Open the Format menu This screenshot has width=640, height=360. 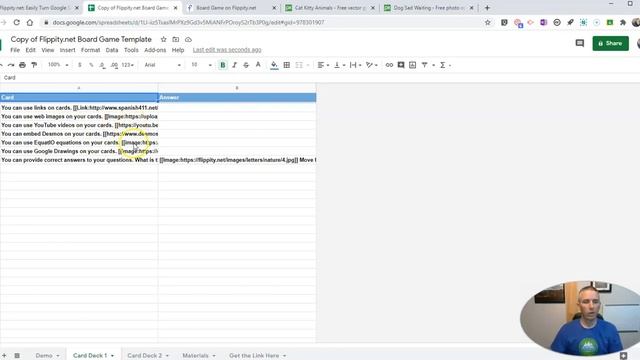pyautogui.click(x=90, y=50)
